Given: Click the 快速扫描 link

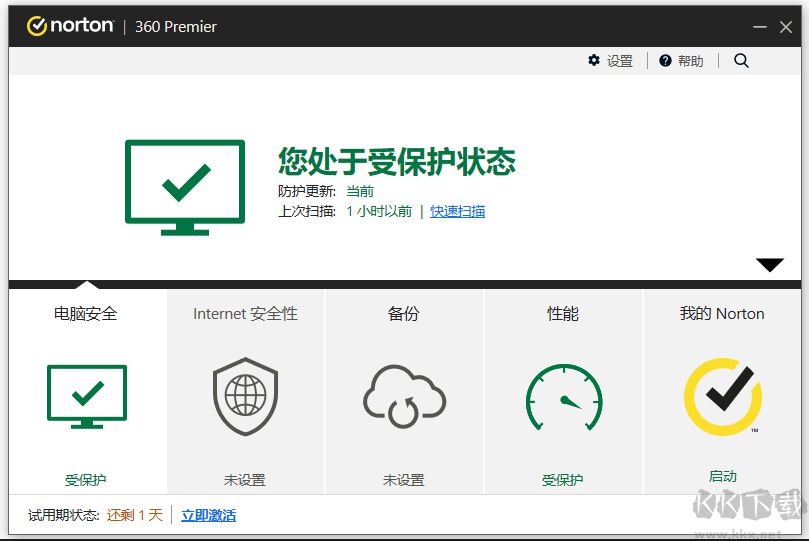Looking at the screenshot, I should [x=458, y=211].
